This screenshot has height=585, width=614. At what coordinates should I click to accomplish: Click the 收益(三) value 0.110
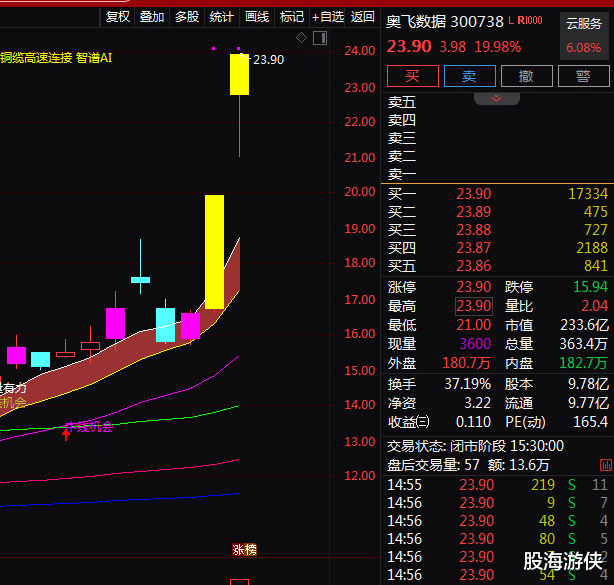coord(473,422)
